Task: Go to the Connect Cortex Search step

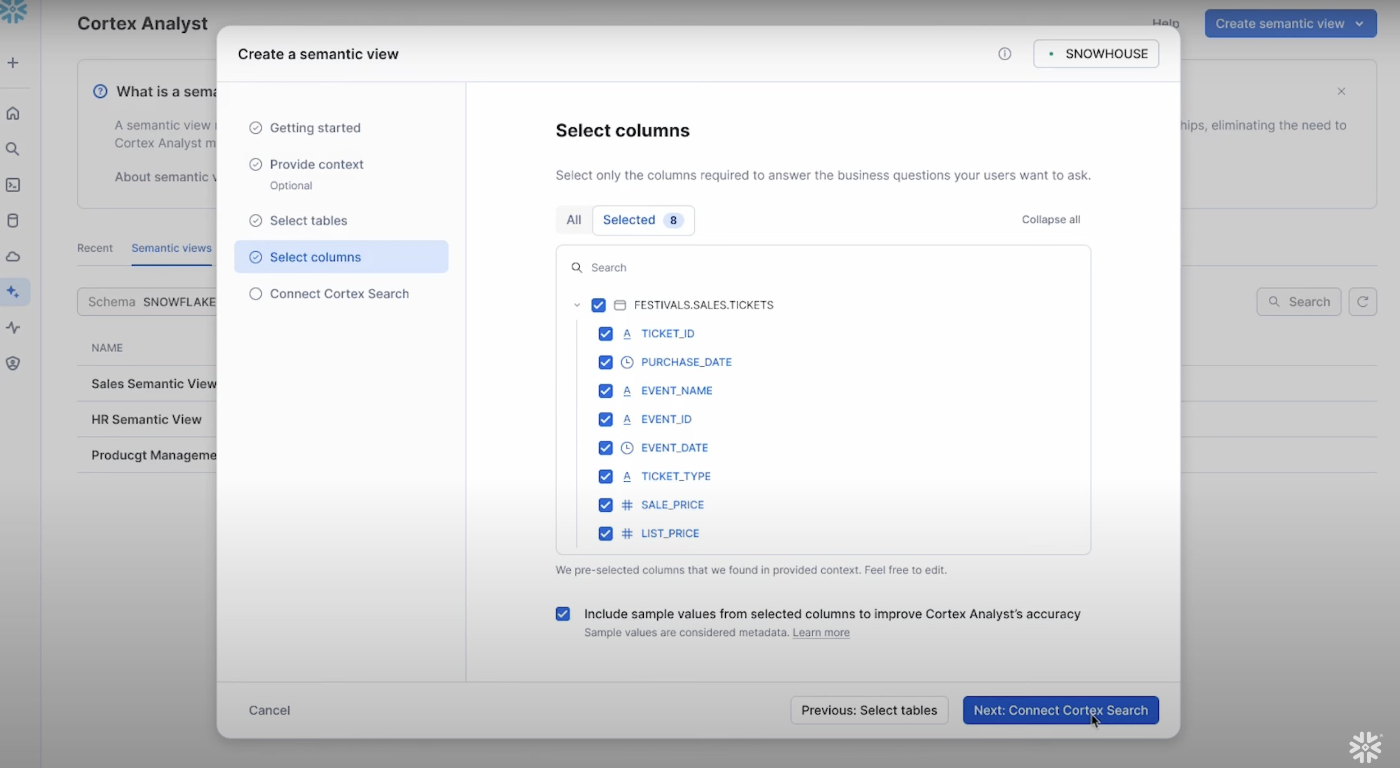Action: 341,294
